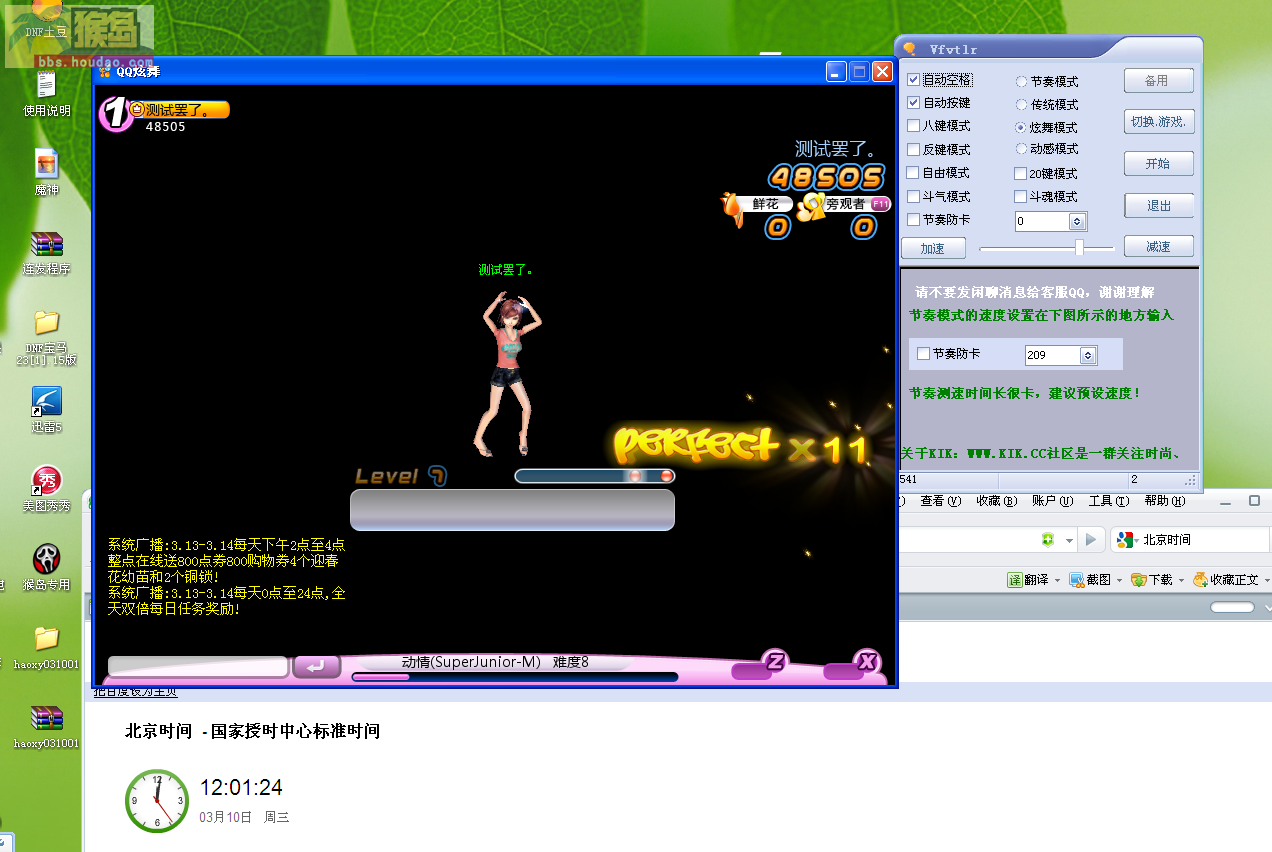Click the QQ炫舞 title bar icon
Image resolution: width=1272 pixels, height=852 pixels.
(x=105, y=71)
